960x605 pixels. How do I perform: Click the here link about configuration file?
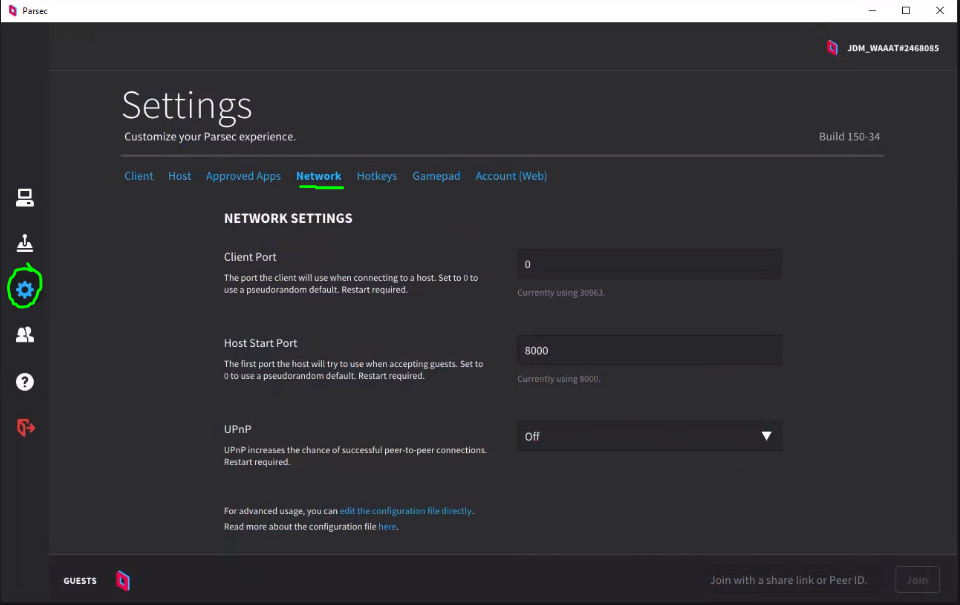387,527
